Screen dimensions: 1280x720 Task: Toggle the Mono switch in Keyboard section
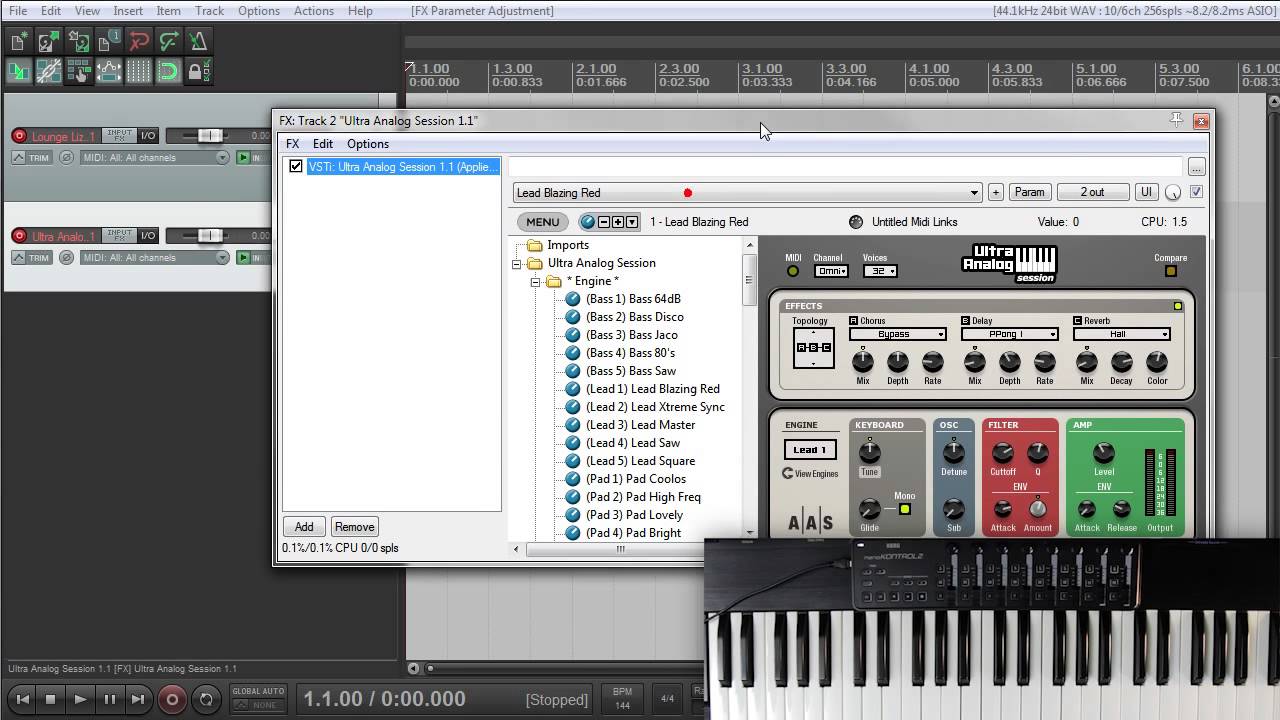(904, 509)
